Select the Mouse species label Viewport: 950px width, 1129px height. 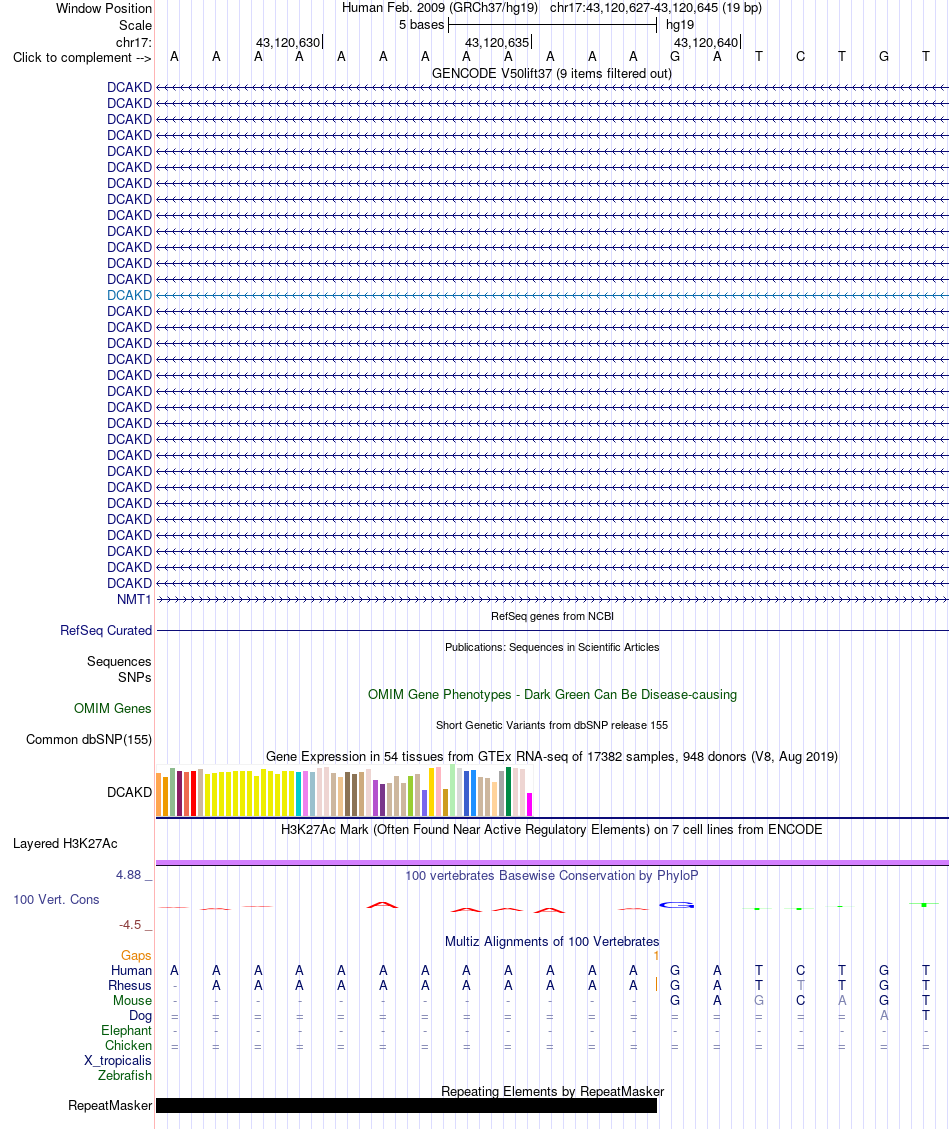tap(132, 1001)
